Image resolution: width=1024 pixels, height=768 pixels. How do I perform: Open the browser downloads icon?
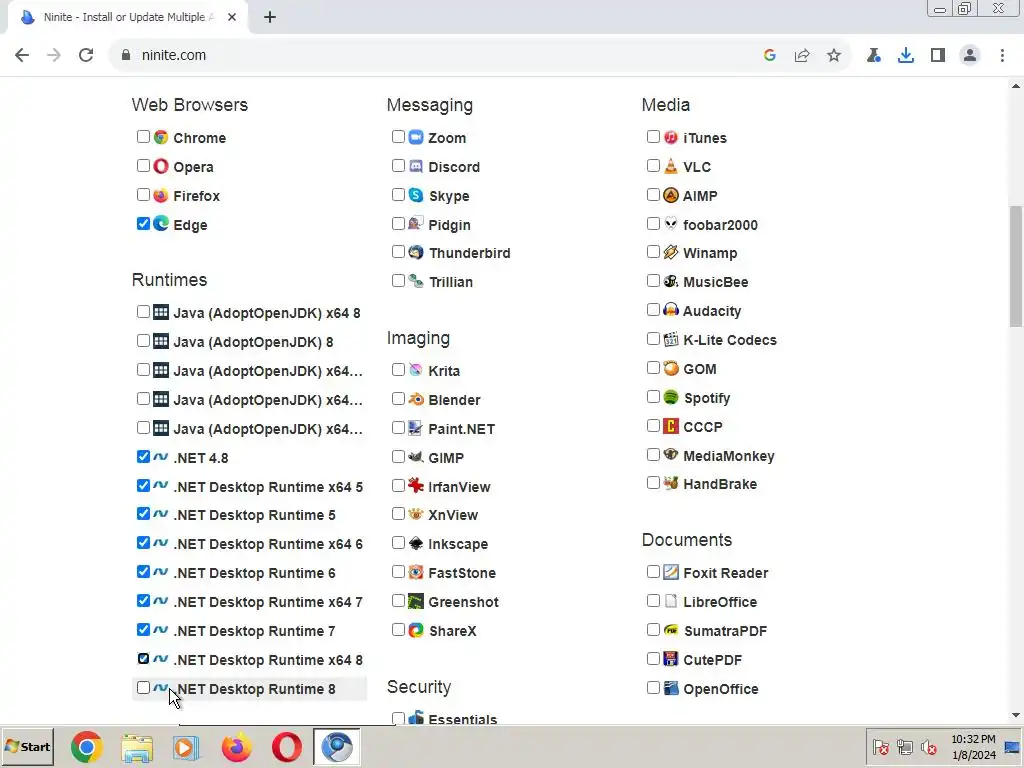906,56
